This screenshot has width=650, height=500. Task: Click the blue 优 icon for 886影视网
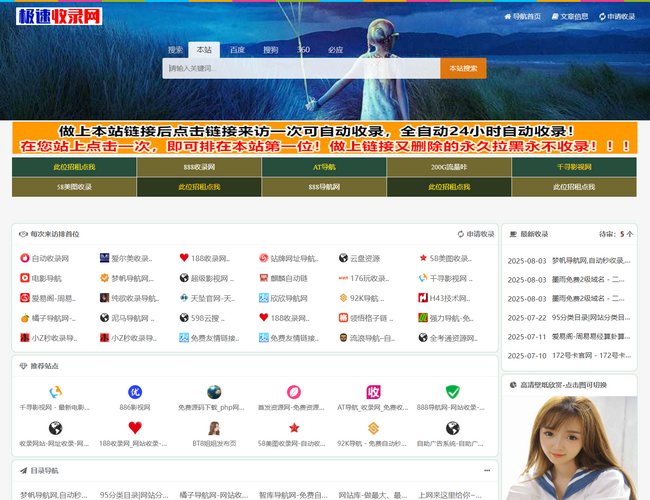[x=135, y=392]
